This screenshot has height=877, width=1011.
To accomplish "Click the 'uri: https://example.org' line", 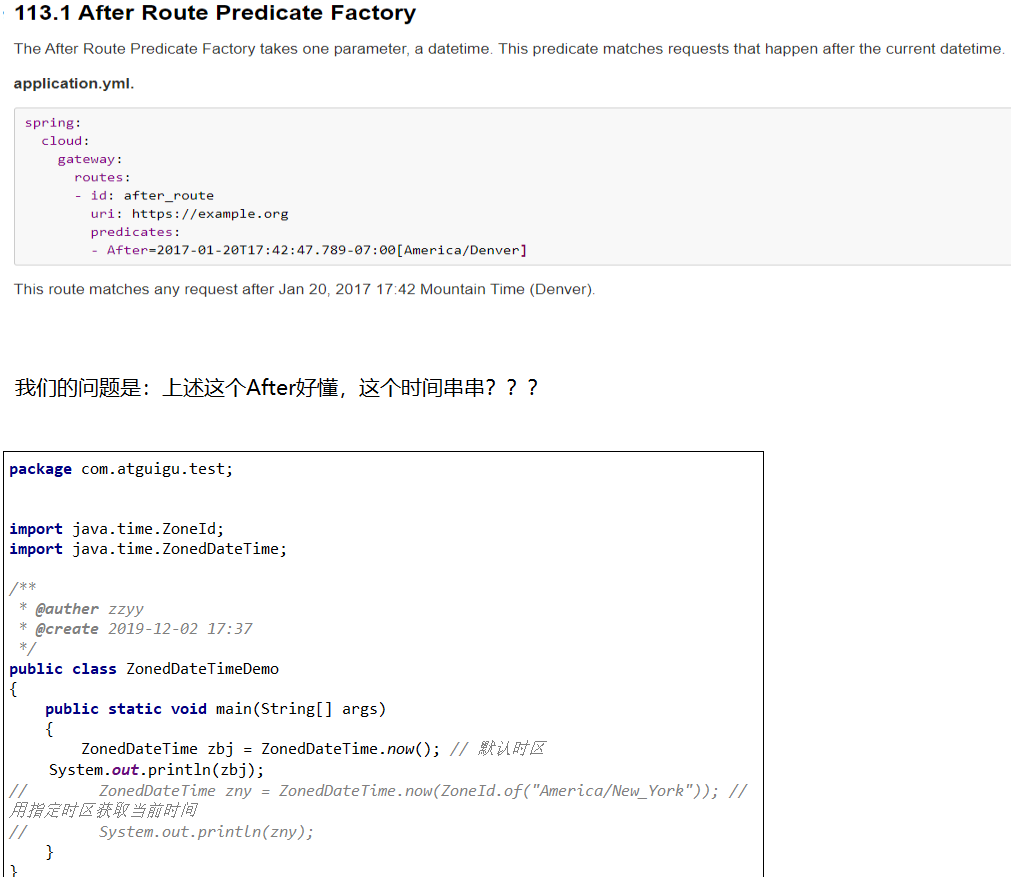I will click(x=189, y=213).
